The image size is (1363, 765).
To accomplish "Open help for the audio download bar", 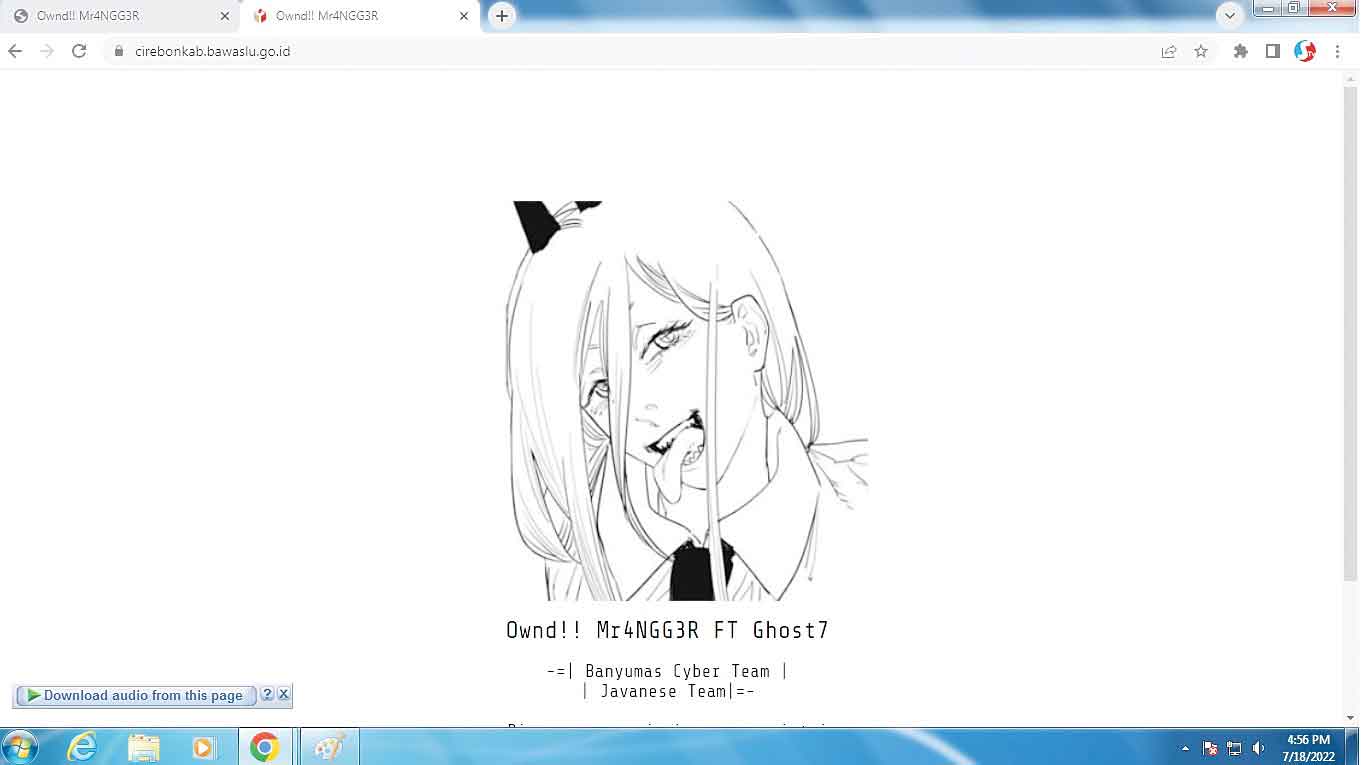I will (x=267, y=694).
